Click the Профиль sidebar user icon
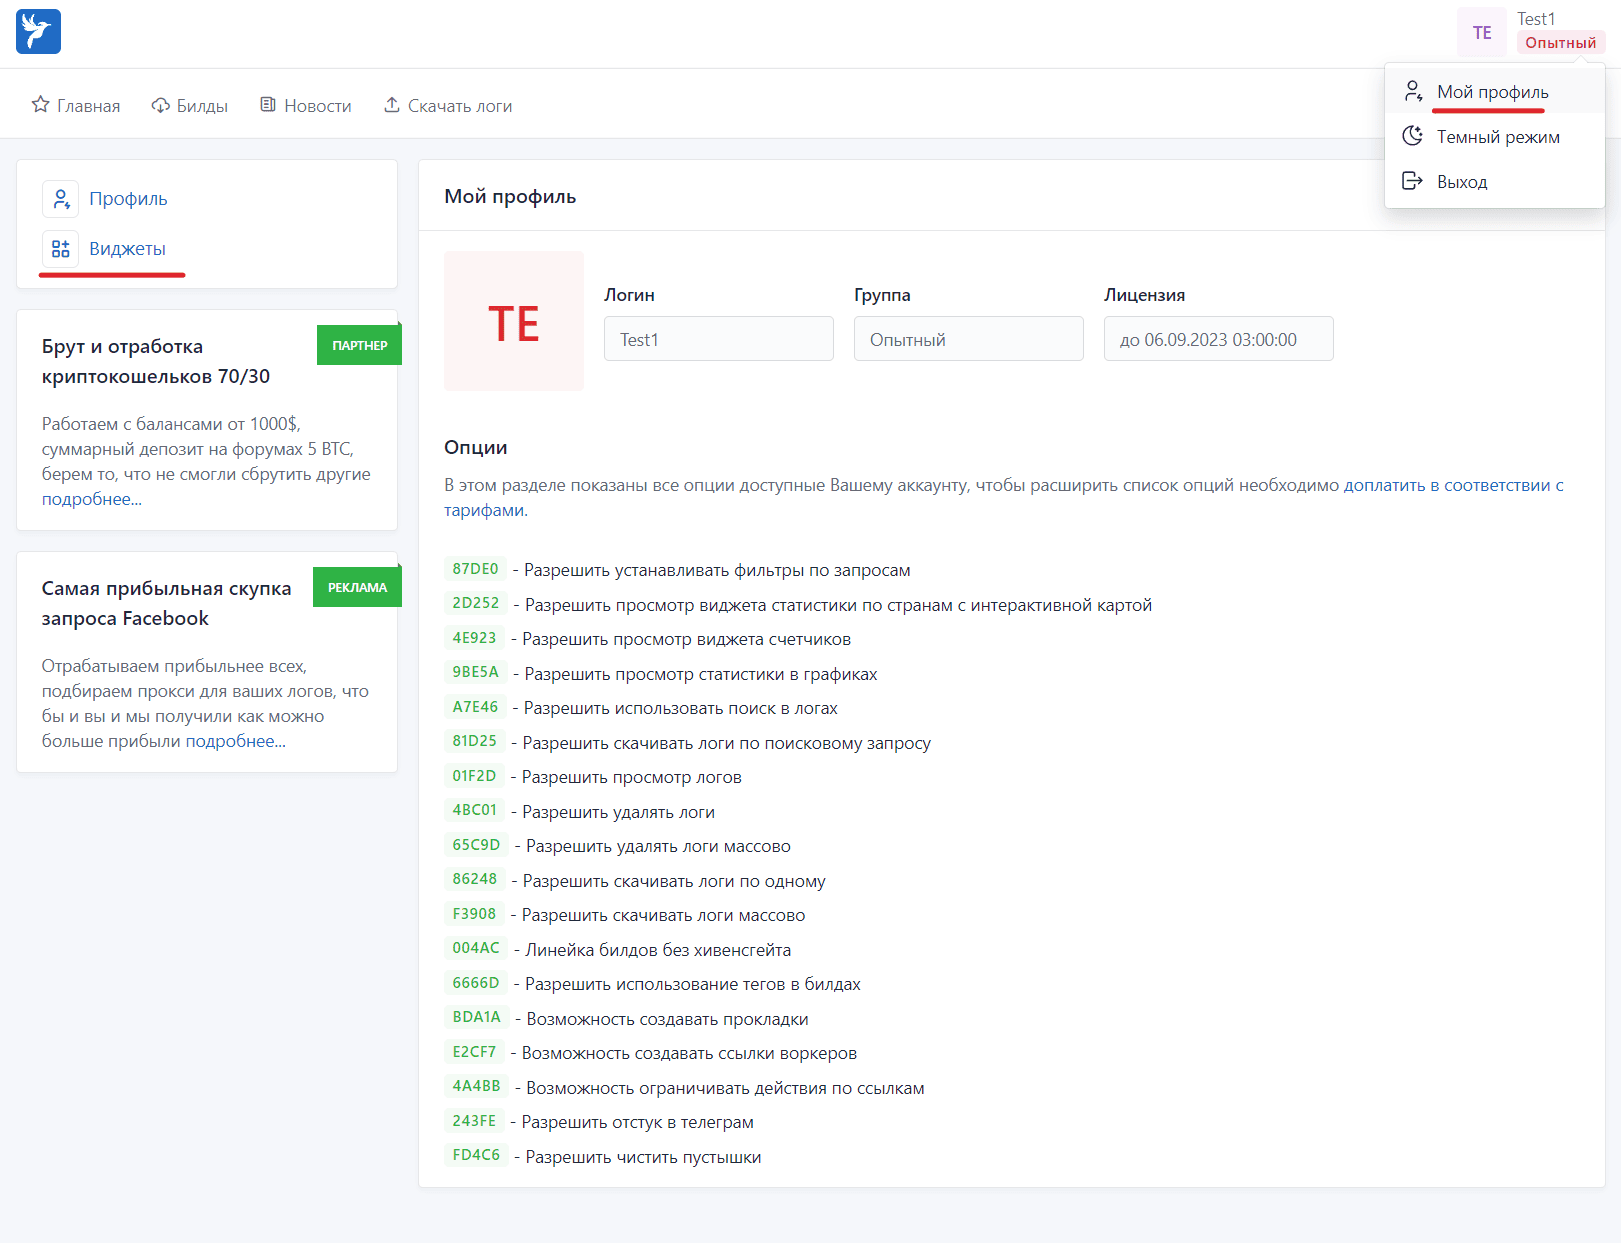Screen dimensions: 1621x1243 point(61,199)
